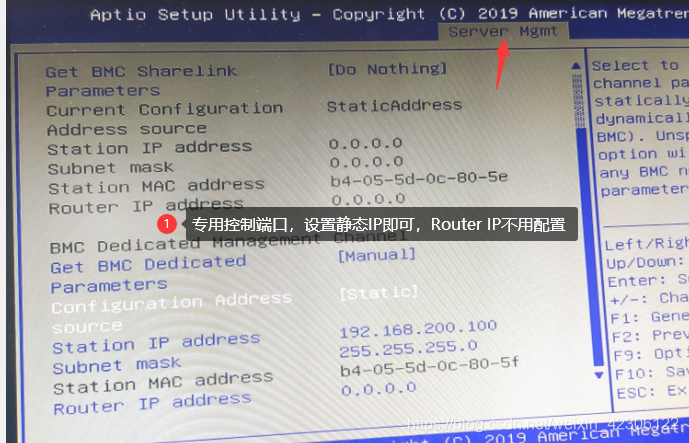Select the Server Mgmt tab

coord(503,32)
